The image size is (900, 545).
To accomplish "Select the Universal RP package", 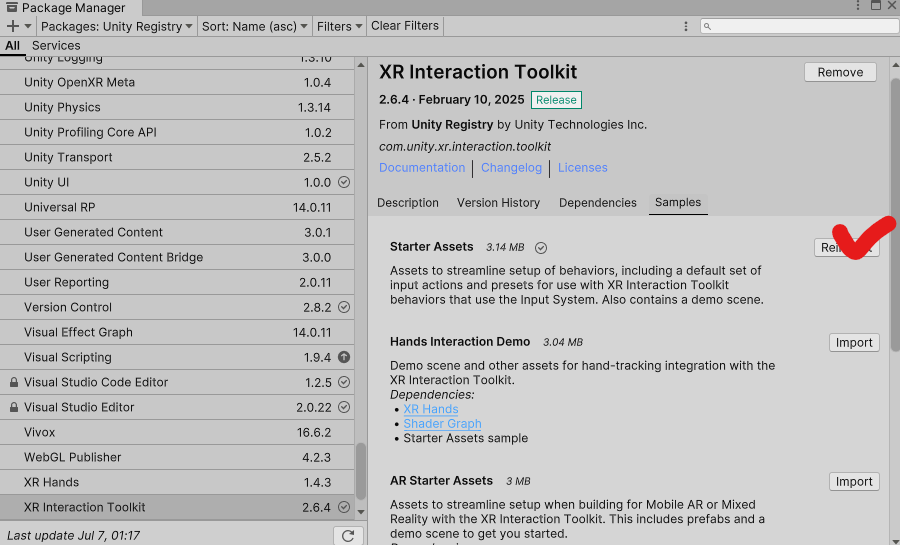I will click(x=177, y=207).
